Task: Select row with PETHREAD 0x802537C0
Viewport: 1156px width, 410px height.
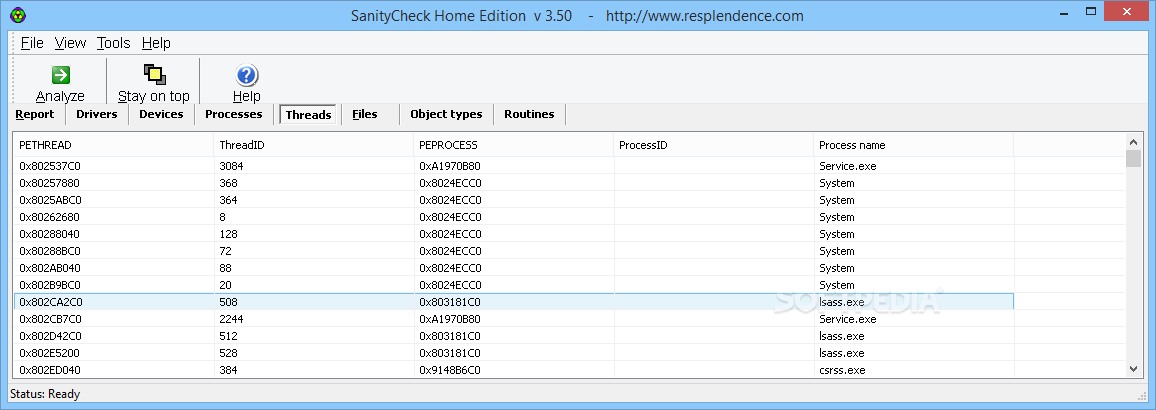Action: tap(514, 166)
